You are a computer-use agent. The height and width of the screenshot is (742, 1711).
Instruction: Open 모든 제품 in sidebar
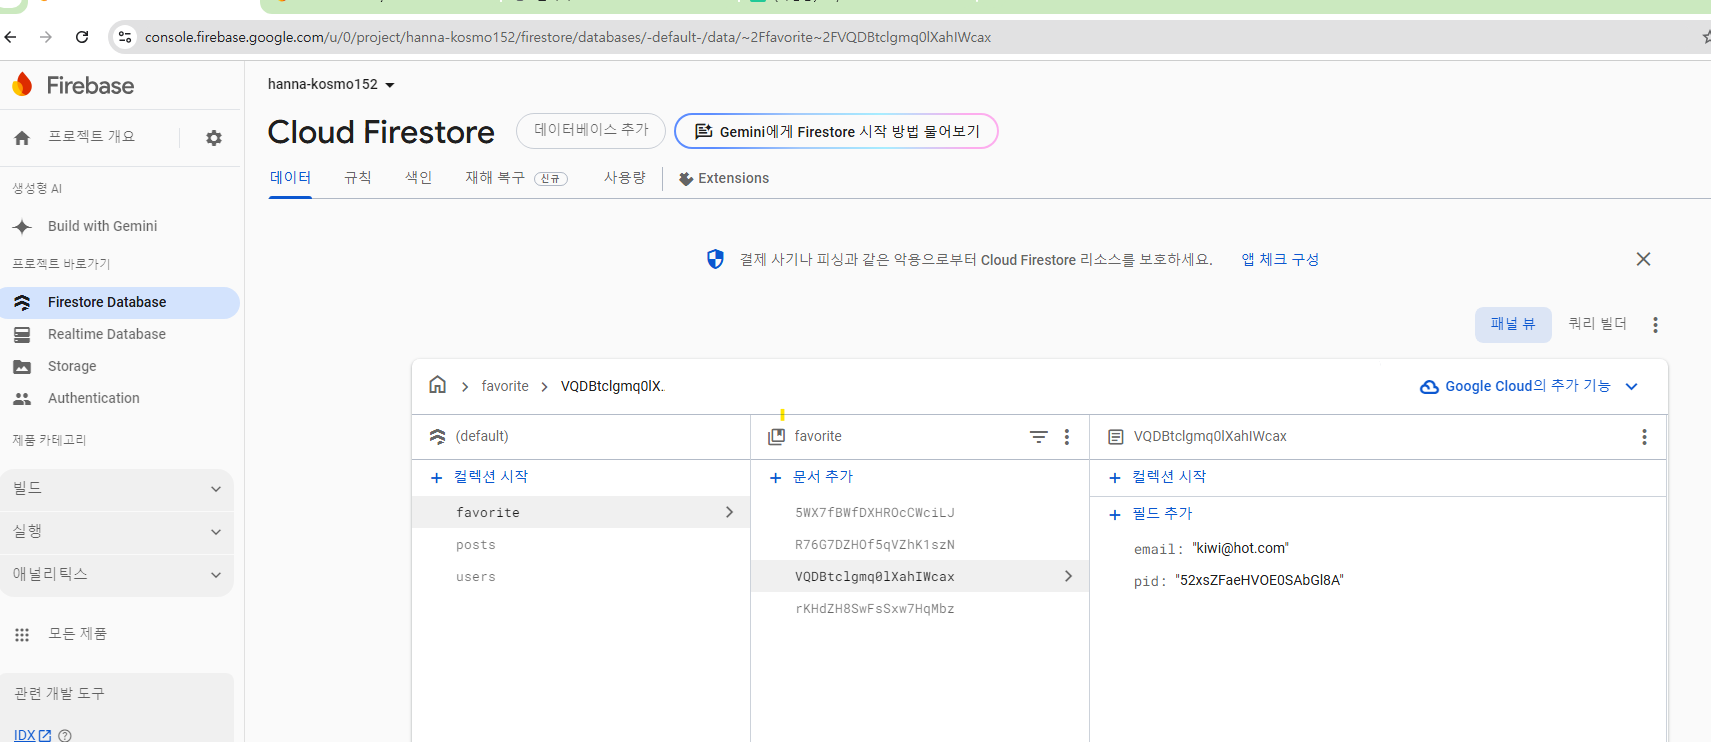[x=77, y=634]
